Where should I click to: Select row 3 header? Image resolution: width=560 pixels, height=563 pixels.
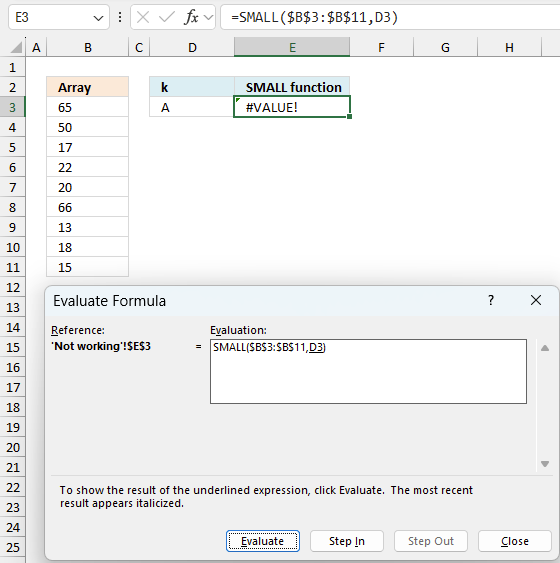(x=13, y=107)
